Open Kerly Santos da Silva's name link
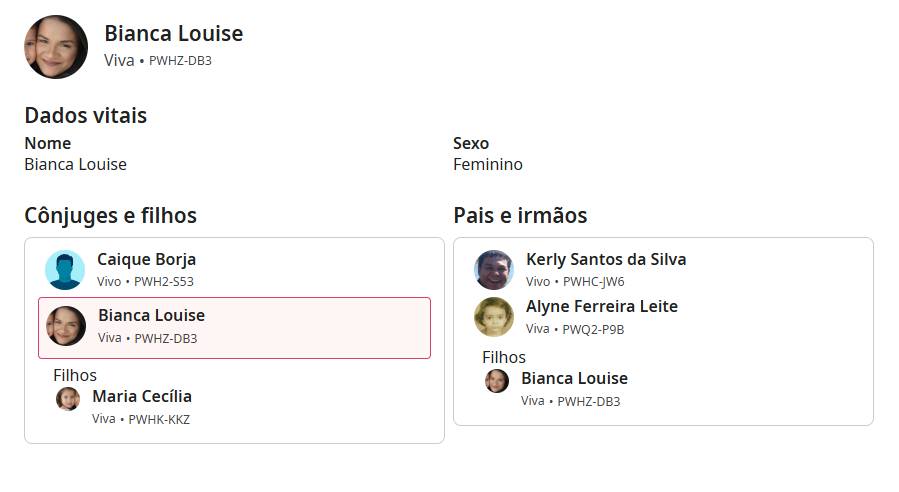Screen dimensions: 899x492 [606, 259]
